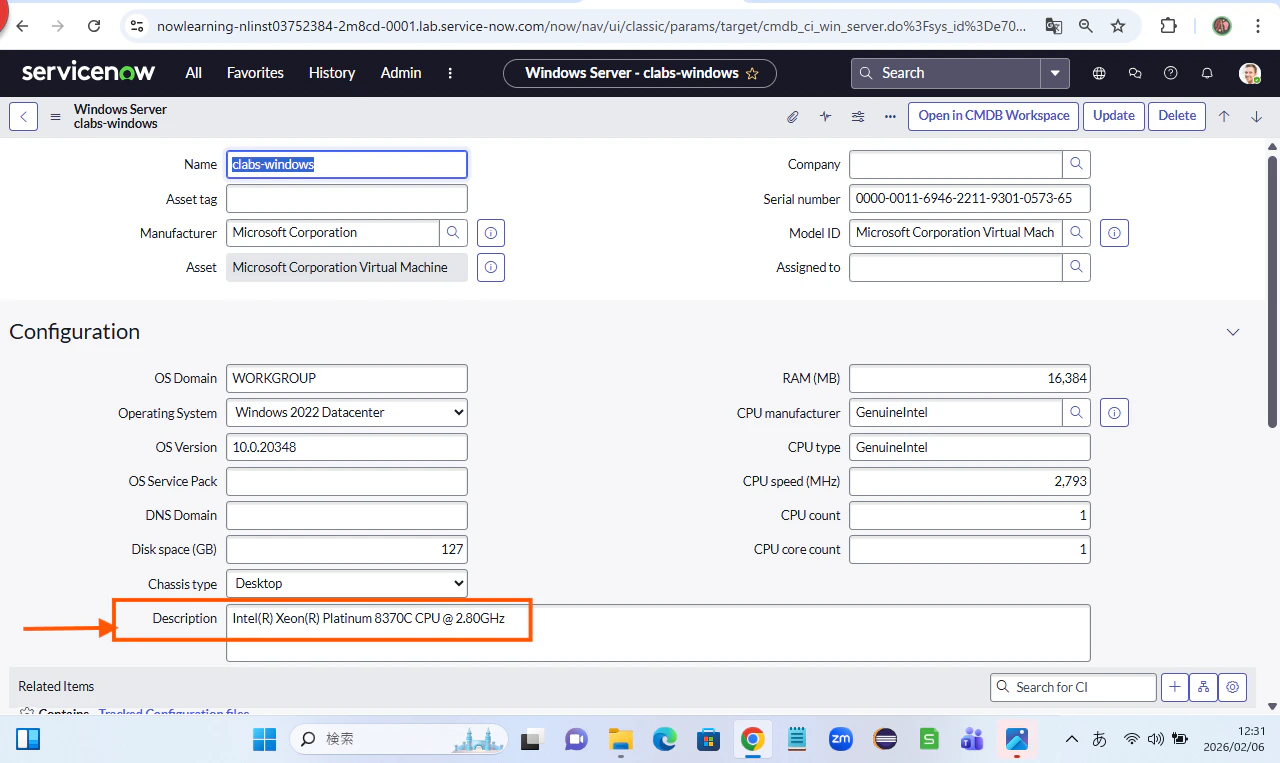The height and width of the screenshot is (763, 1280).
Task: Open more options ellipsis in form header
Action: 890,116
